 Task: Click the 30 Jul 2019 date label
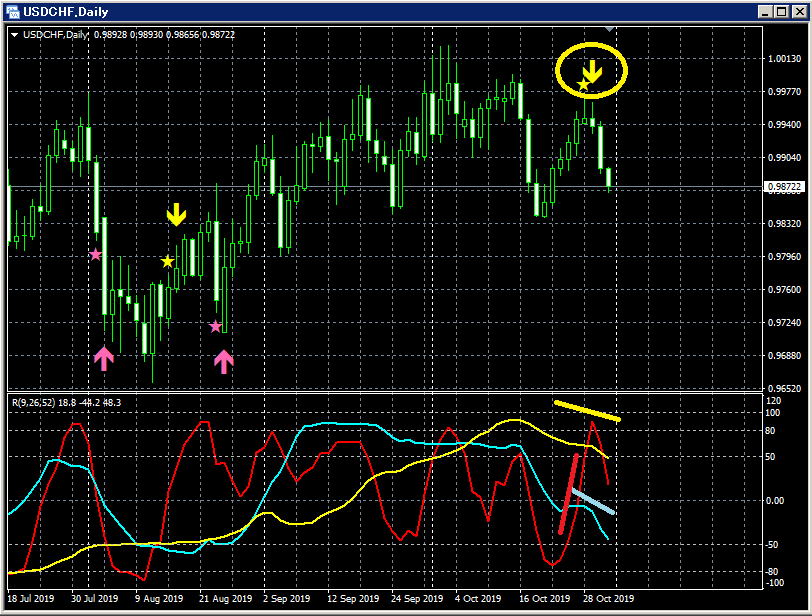pyautogui.click(x=94, y=598)
